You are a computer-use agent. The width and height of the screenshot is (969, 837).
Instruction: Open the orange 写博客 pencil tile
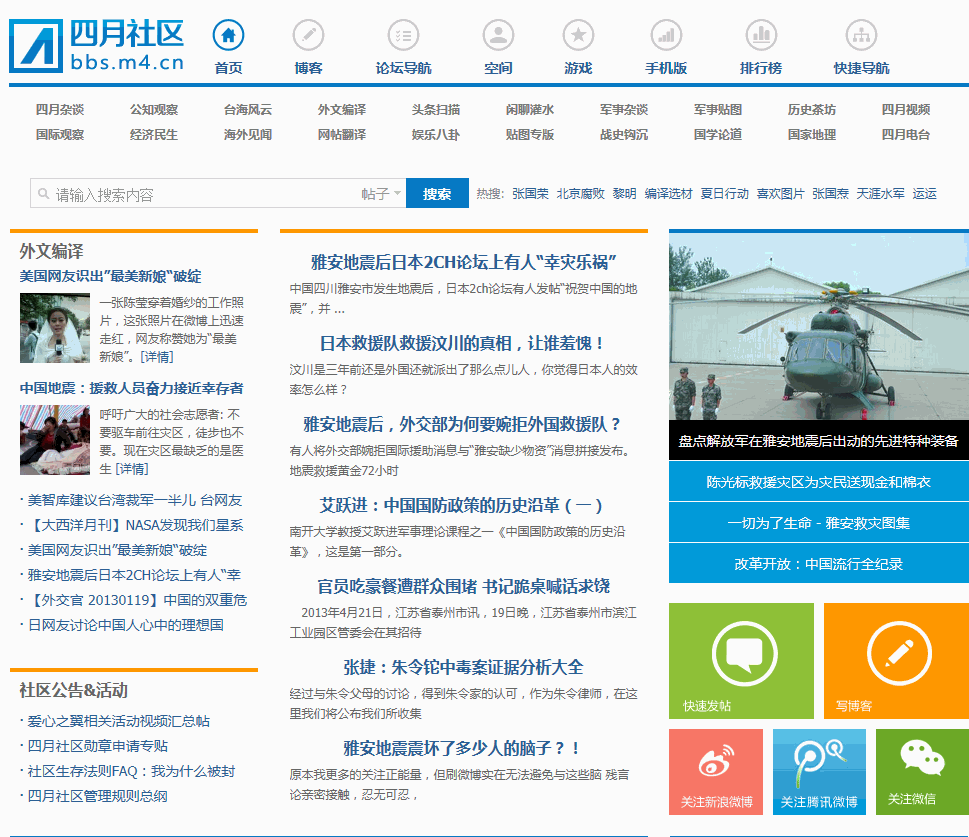coord(896,661)
